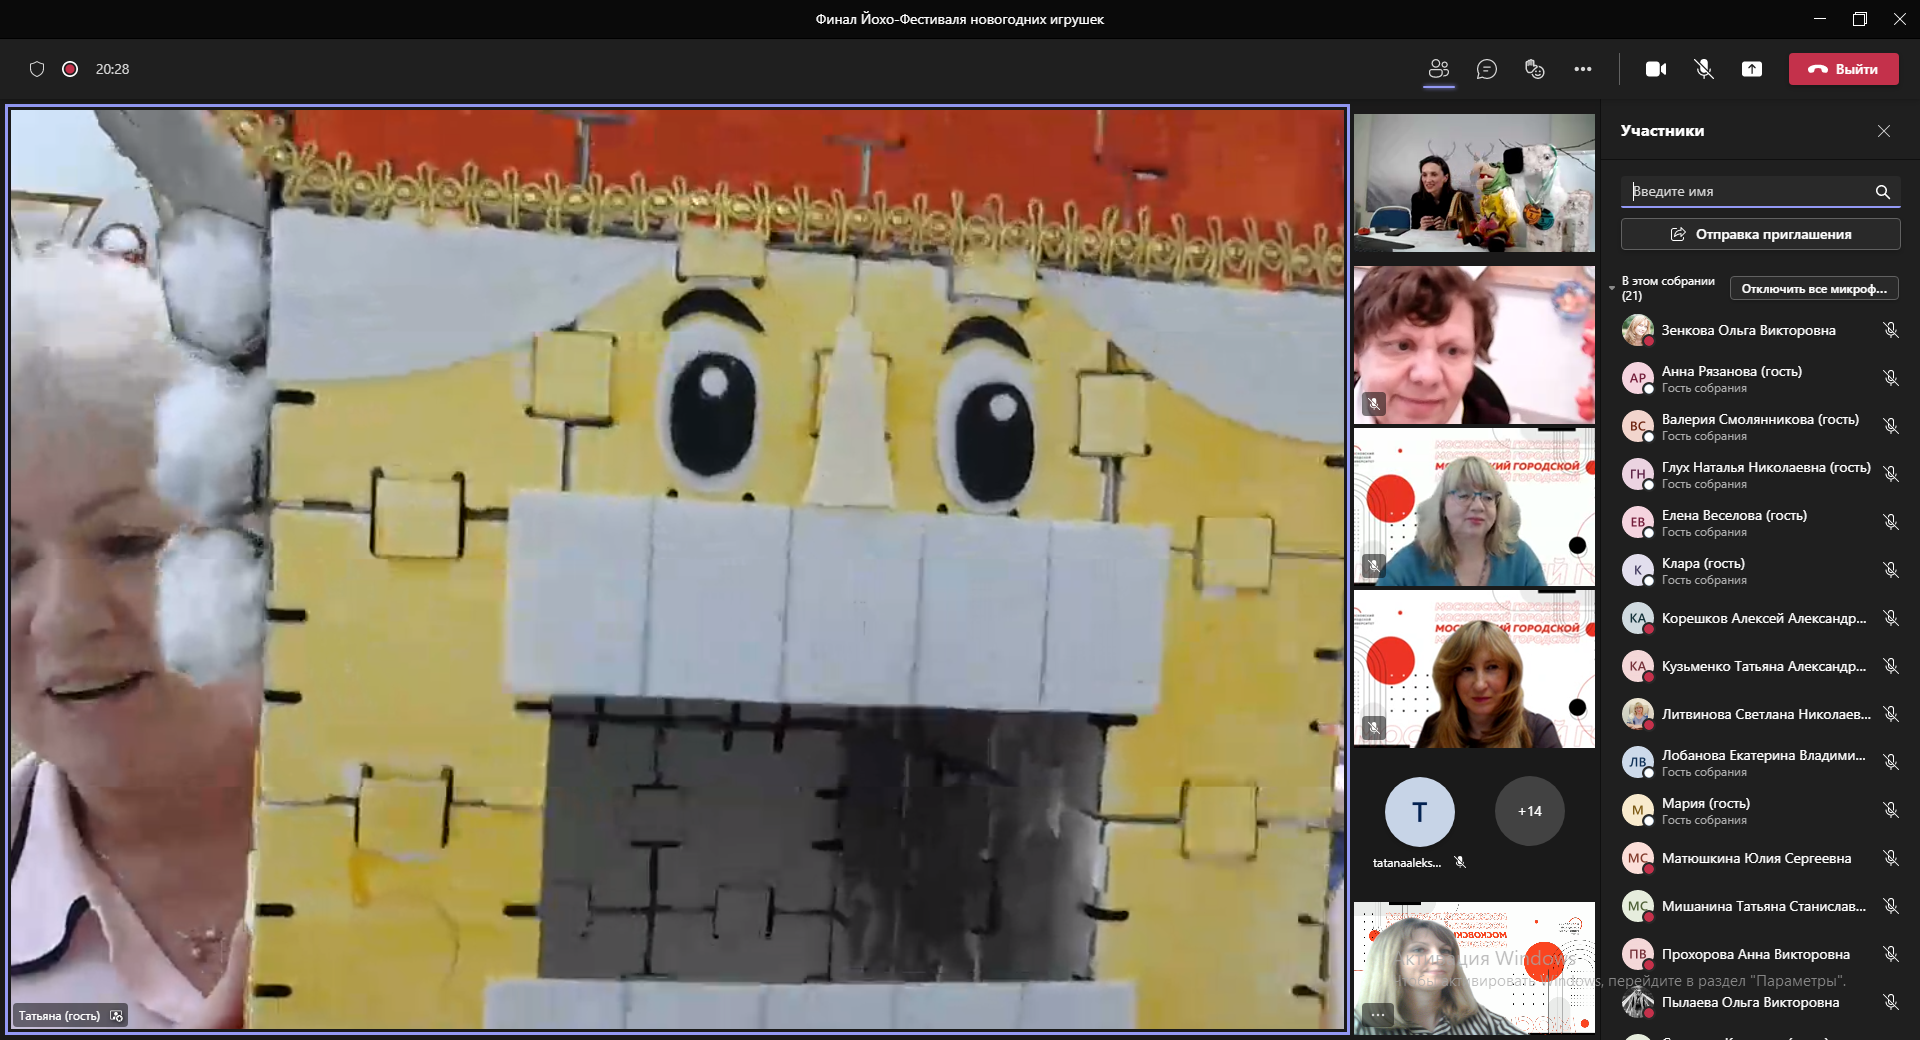
Task: Close the Участники panel
Action: (x=1884, y=131)
